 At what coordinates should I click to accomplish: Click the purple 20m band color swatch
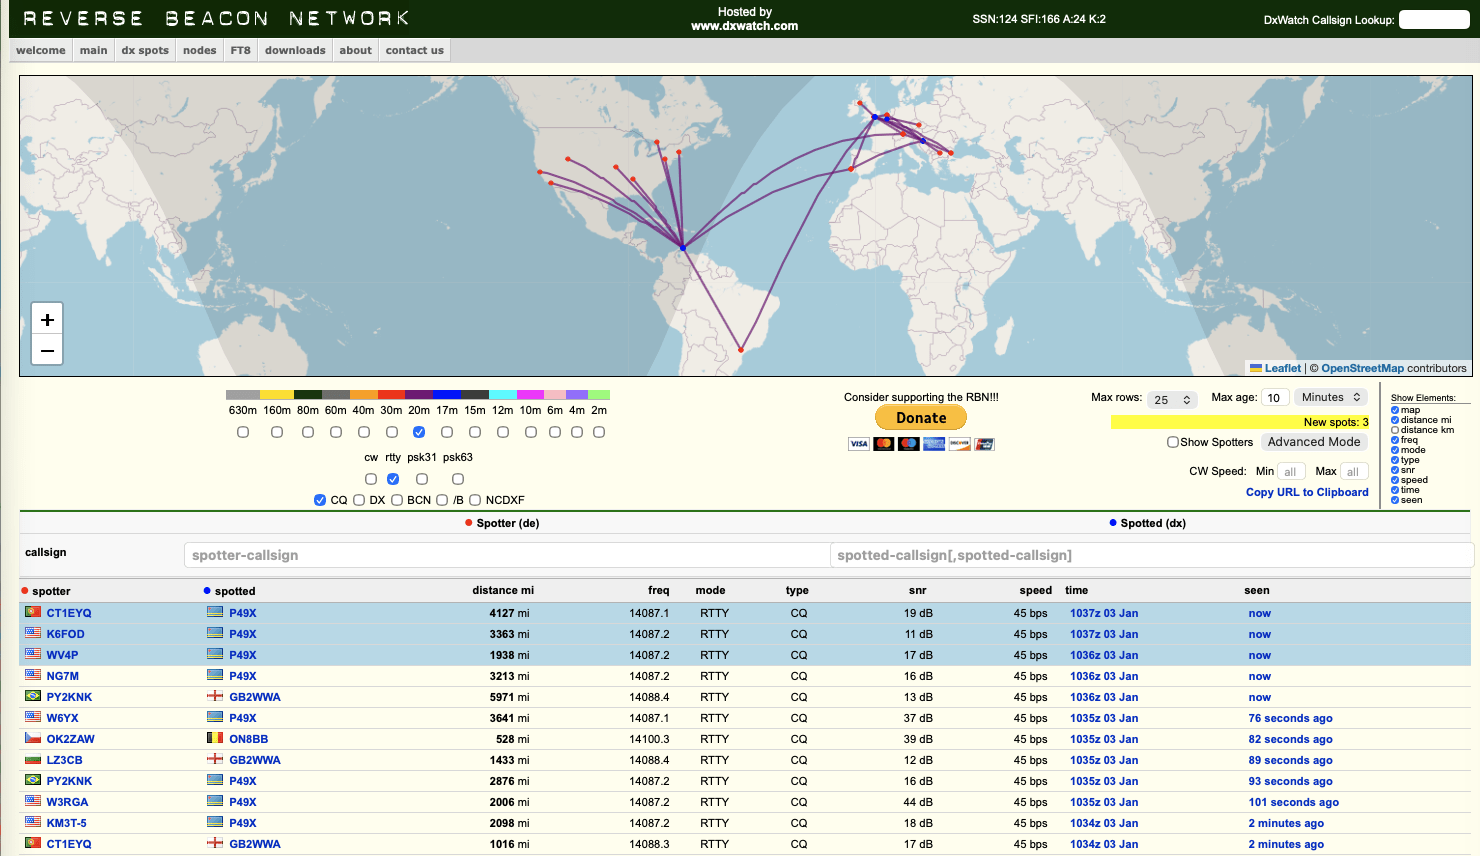(419, 395)
